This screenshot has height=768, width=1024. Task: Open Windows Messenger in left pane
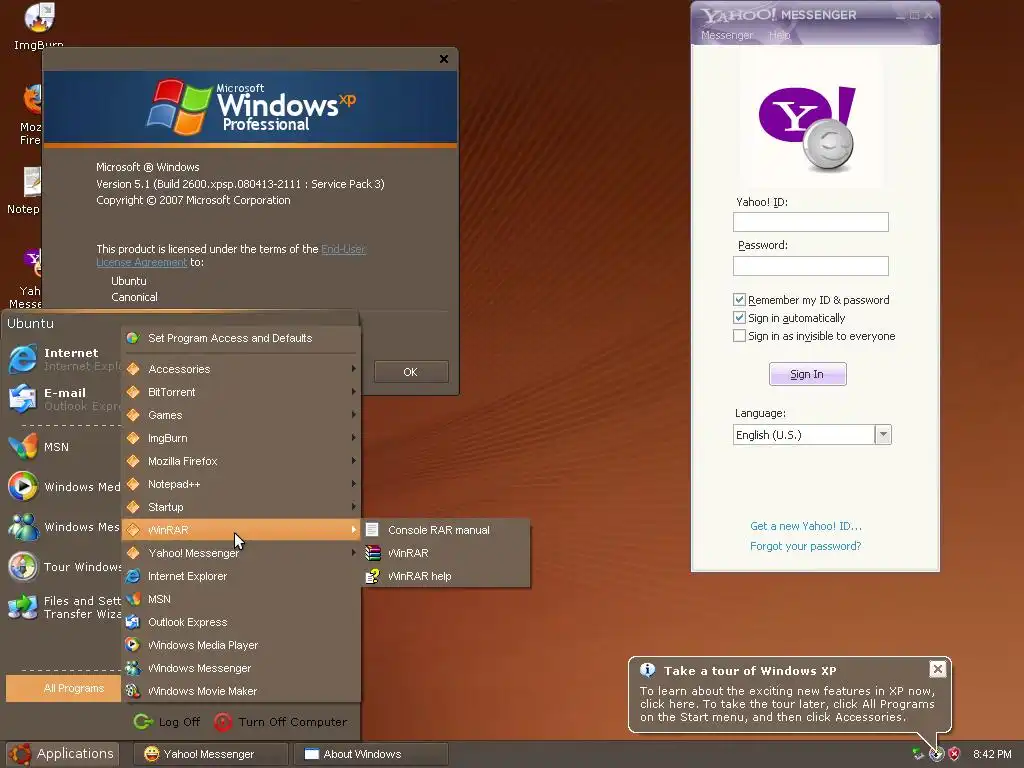coord(23,527)
